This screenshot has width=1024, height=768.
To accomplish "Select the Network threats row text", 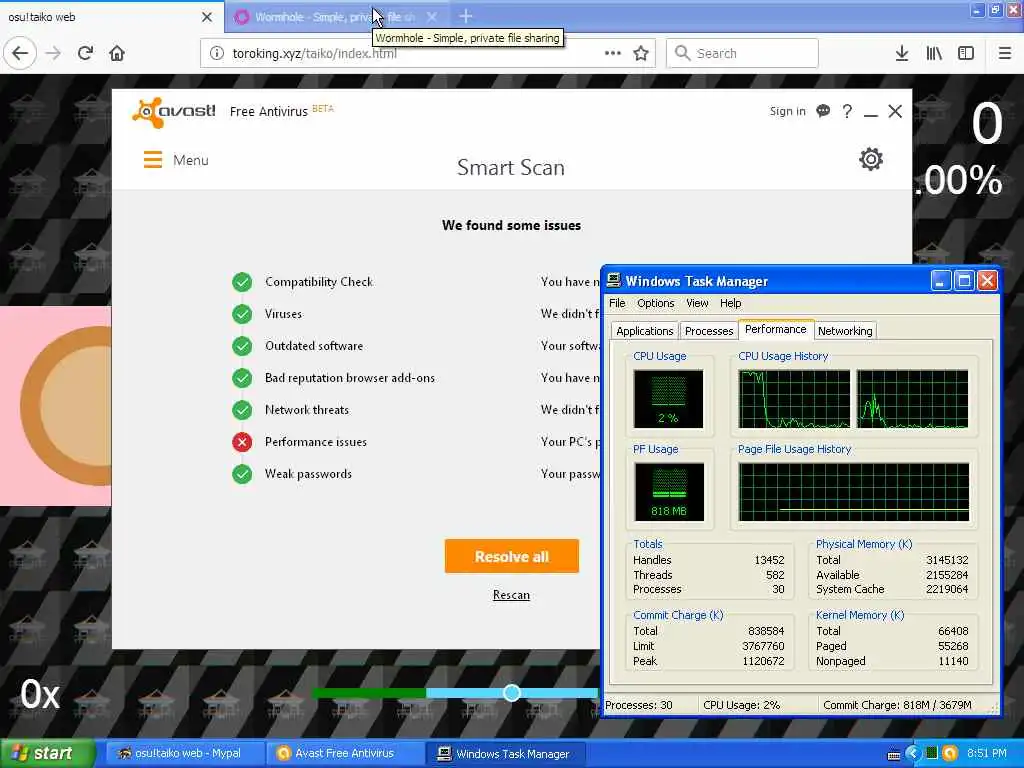I will pyautogui.click(x=307, y=410).
